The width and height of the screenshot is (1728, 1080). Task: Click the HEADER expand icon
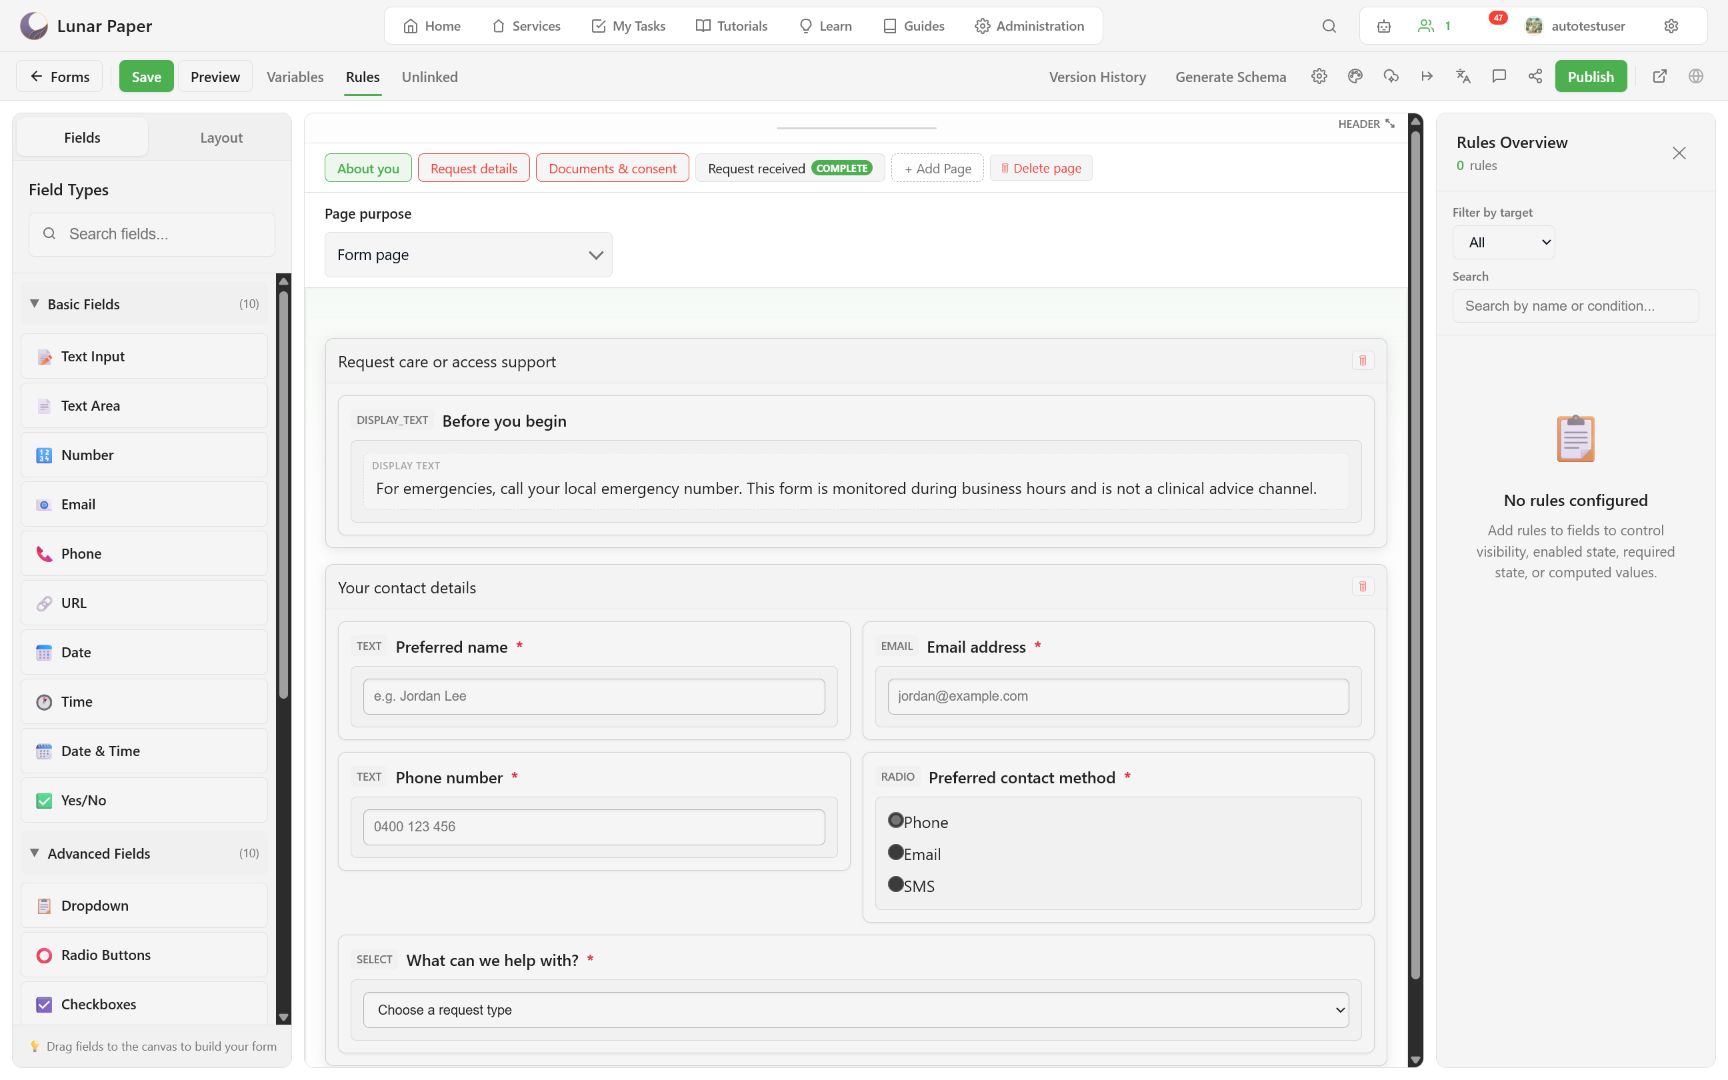tap(1390, 124)
